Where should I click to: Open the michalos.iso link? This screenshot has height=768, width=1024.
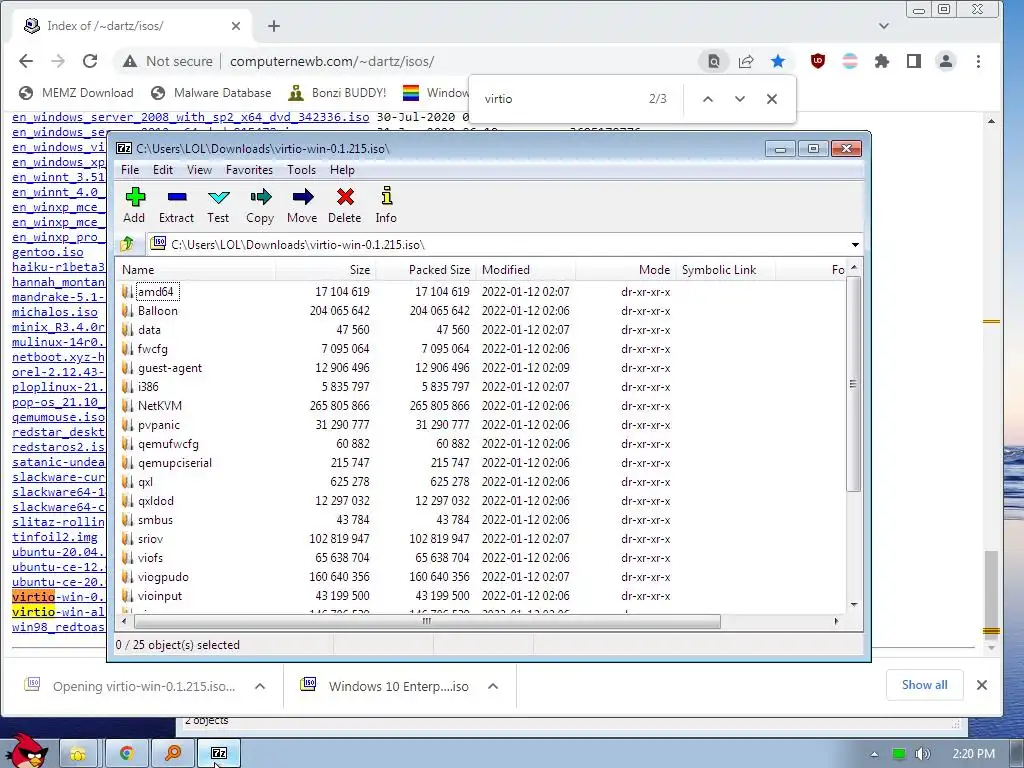coord(55,312)
